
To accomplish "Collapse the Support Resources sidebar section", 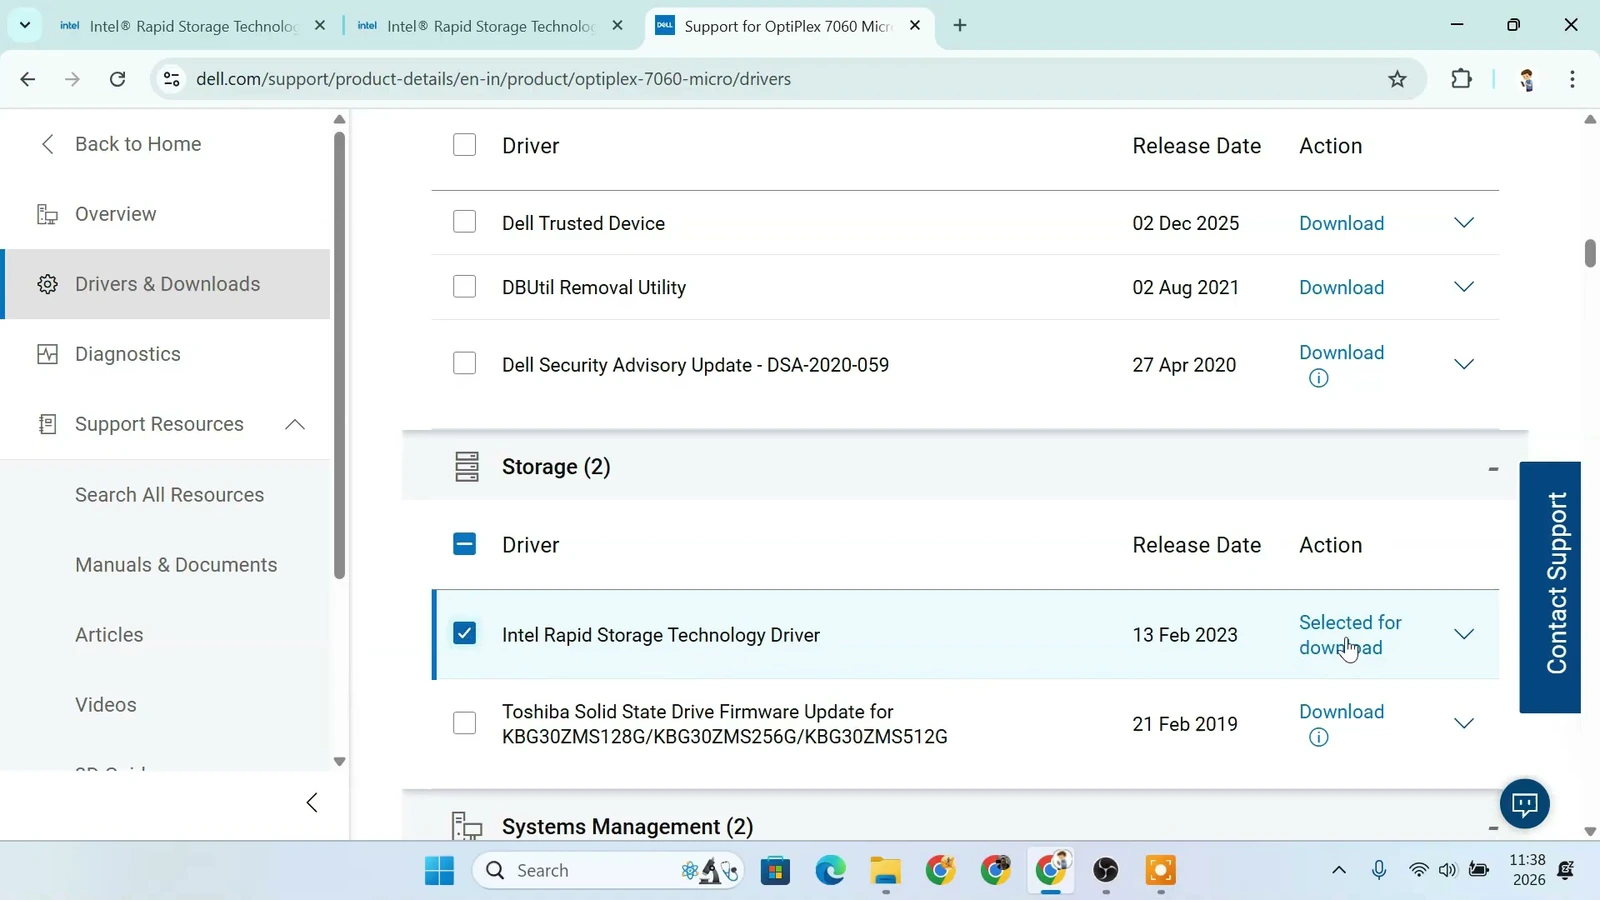I will point(294,424).
